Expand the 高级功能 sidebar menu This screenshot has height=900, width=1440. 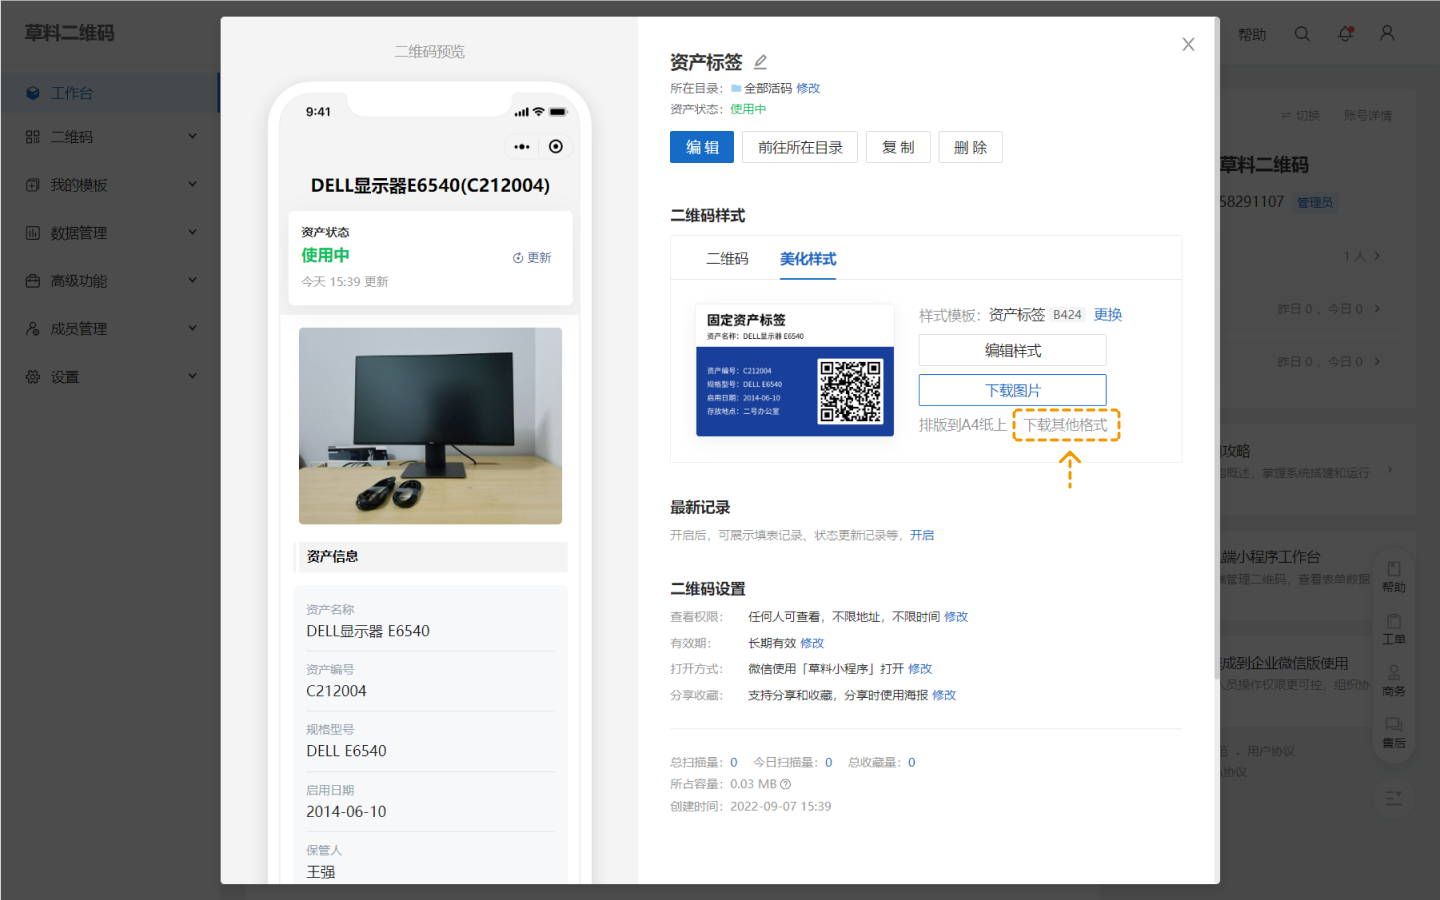pyautogui.click(x=110, y=281)
